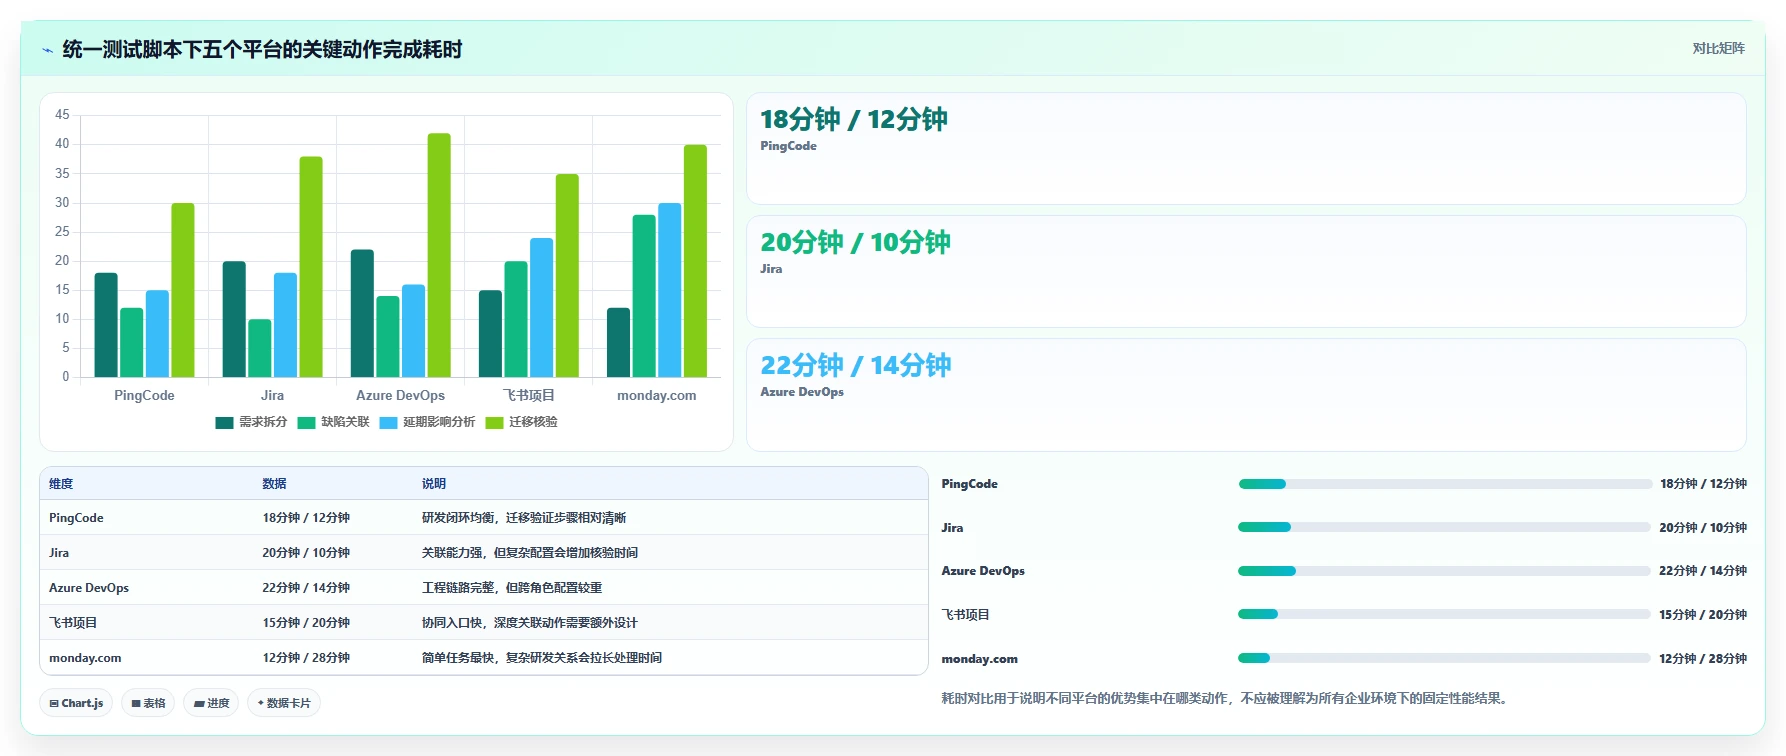Click the title 统一测试脚本下五个平台的关键动作完成耗时
This screenshot has height=756, width=1786.
tap(262, 50)
